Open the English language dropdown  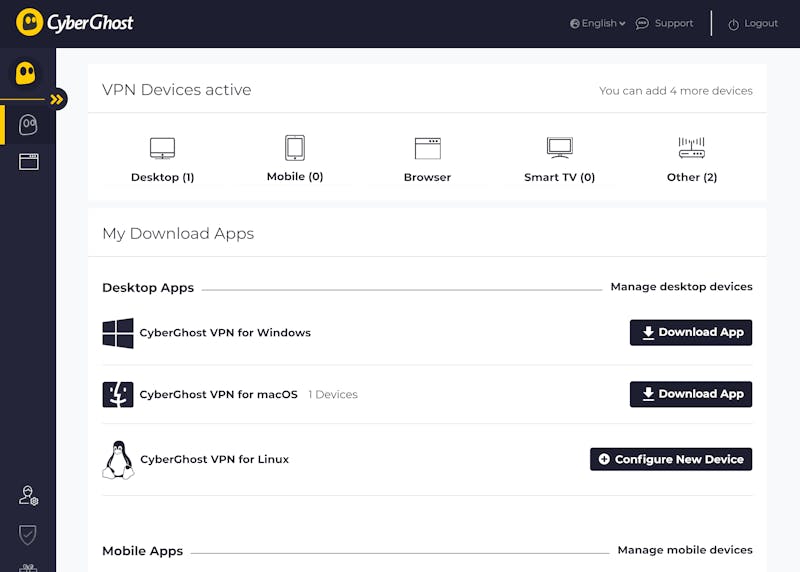(x=597, y=23)
